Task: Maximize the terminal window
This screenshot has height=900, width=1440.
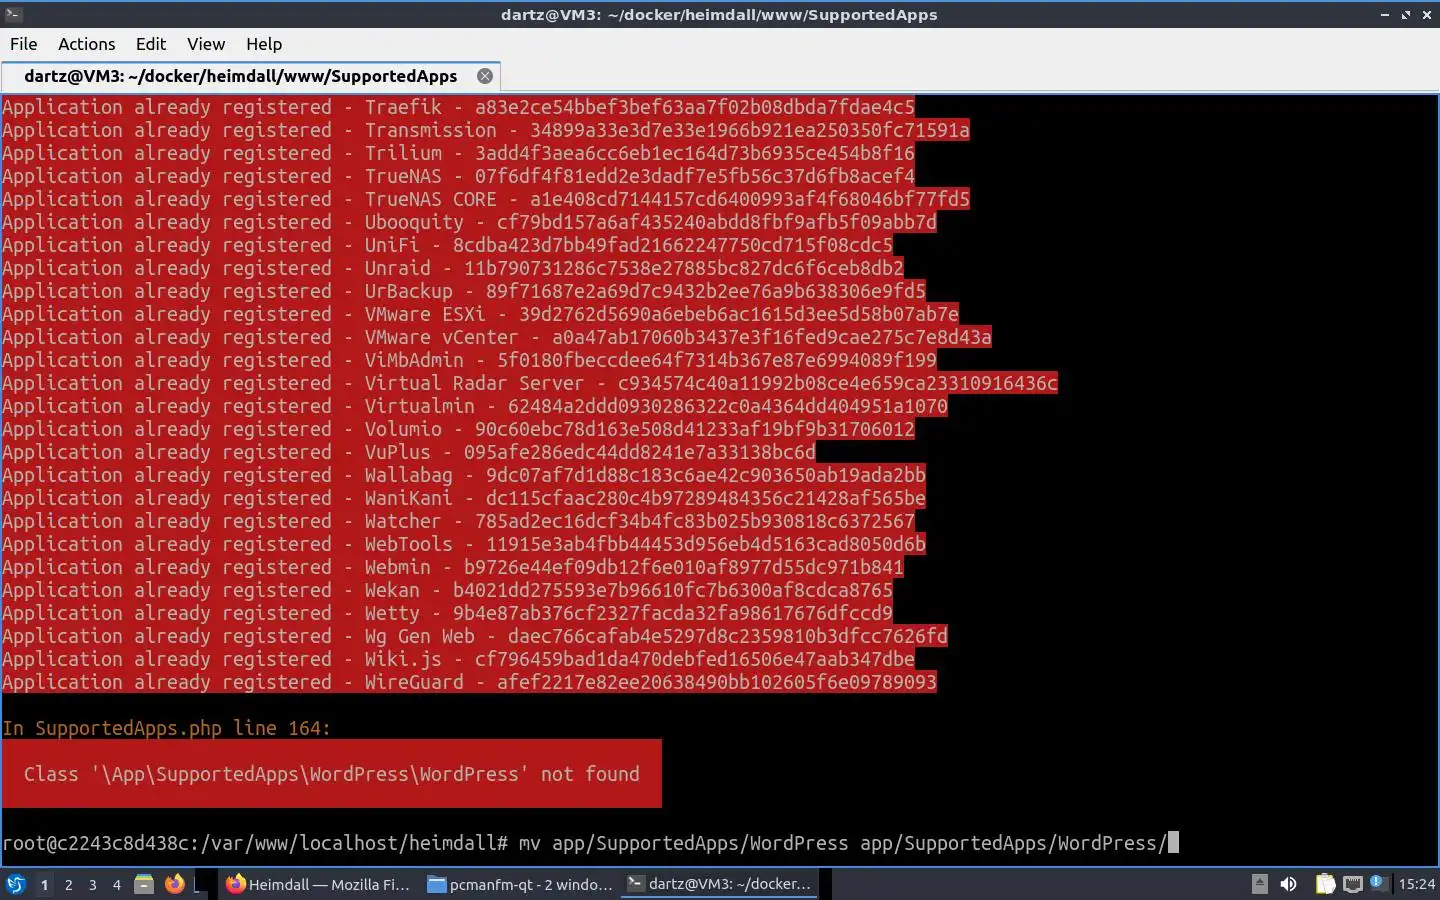Action: pyautogui.click(x=1405, y=14)
